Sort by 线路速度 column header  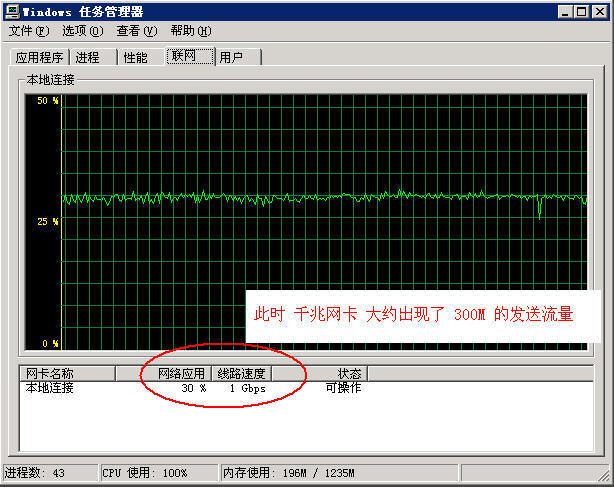pos(242,373)
